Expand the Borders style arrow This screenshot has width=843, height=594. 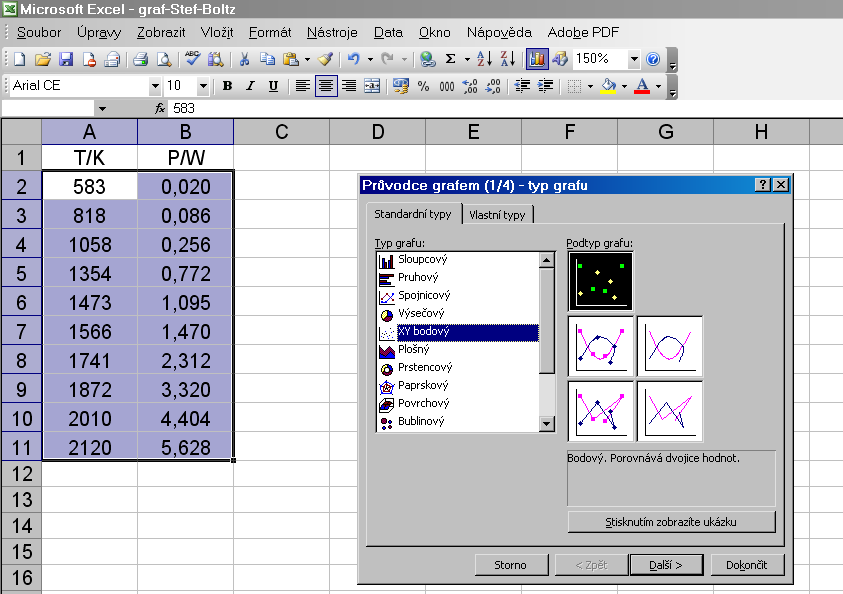(x=590, y=86)
